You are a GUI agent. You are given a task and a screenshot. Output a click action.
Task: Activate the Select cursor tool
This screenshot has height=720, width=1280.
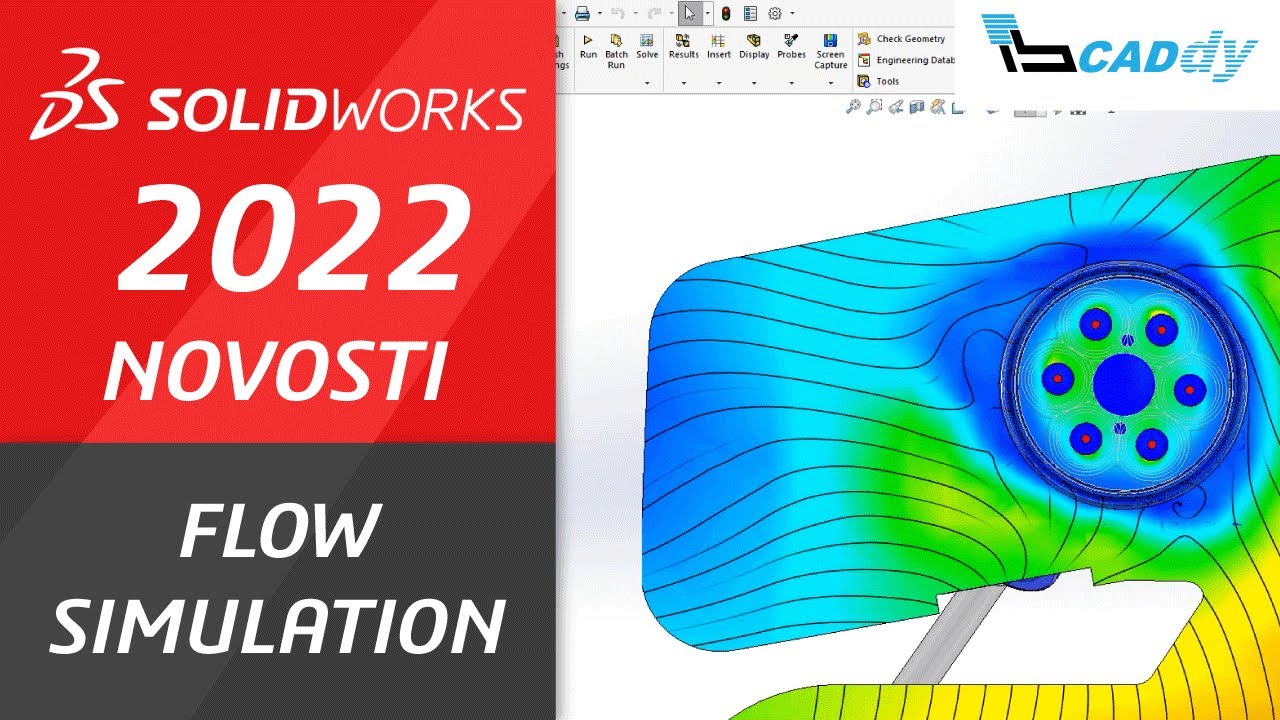point(689,13)
